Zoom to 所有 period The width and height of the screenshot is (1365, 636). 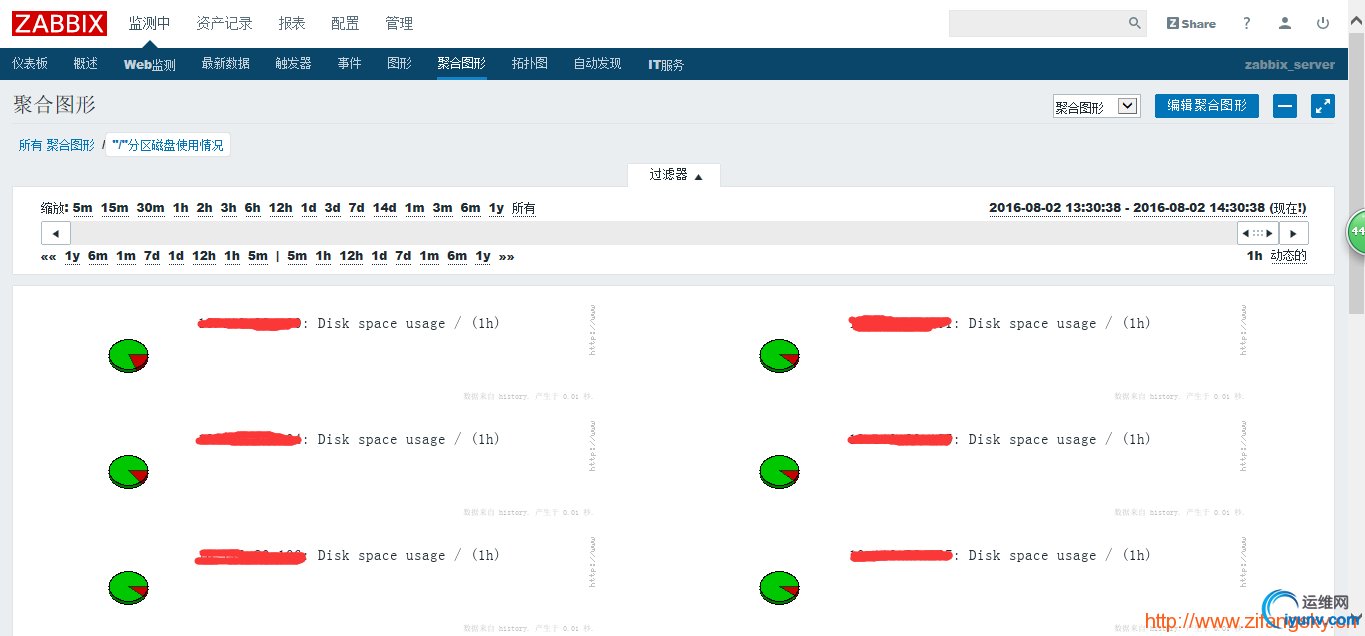click(x=524, y=208)
